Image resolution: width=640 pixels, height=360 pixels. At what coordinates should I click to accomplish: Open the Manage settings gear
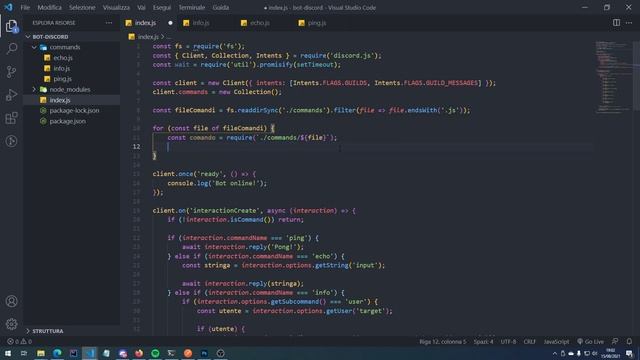(x=11, y=324)
